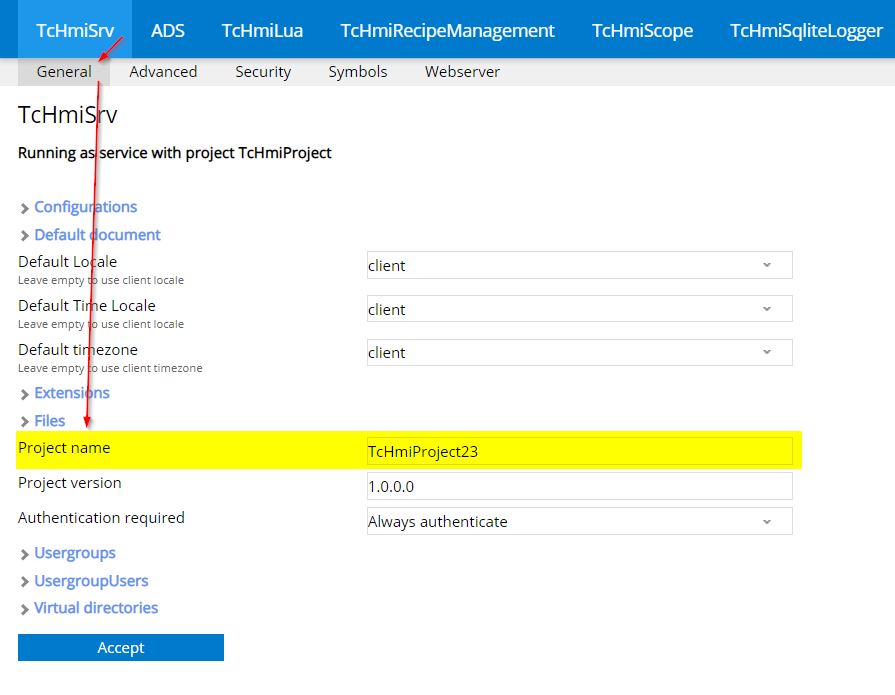Click the 'Authentication required' label
The image size is (895, 695).
[x=101, y=518]
